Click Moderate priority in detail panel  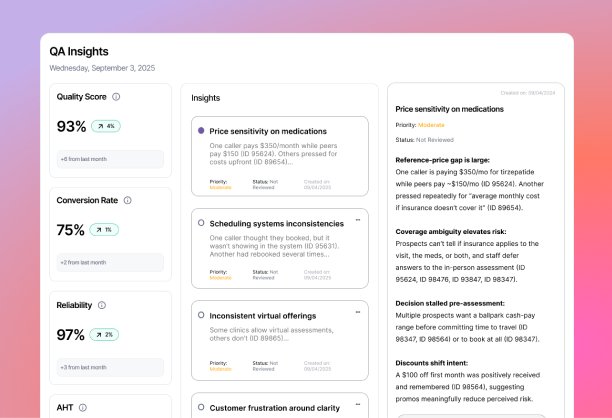[431, 125]
